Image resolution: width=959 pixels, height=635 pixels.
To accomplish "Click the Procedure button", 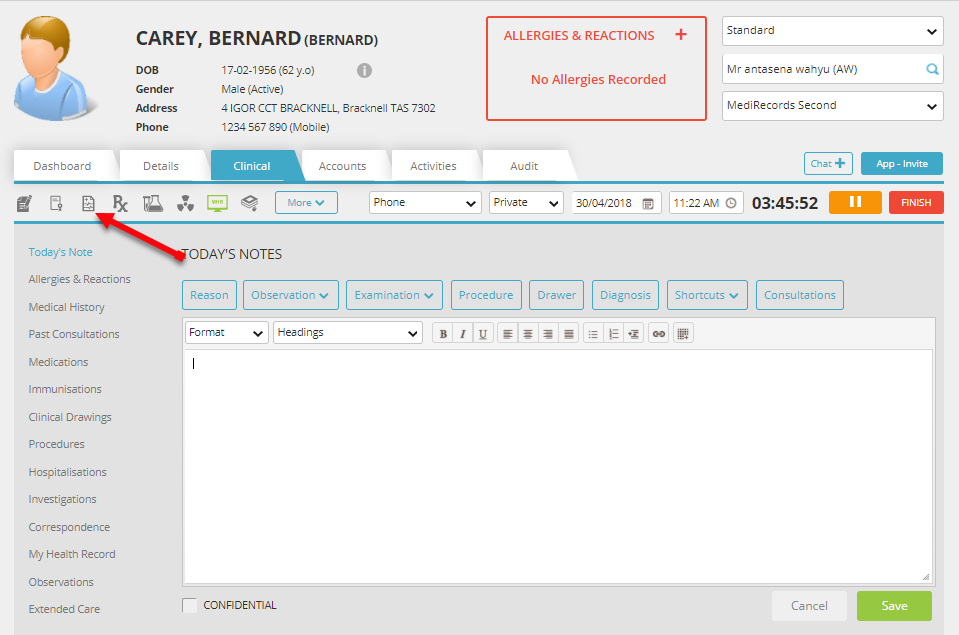I will point(486,295).
